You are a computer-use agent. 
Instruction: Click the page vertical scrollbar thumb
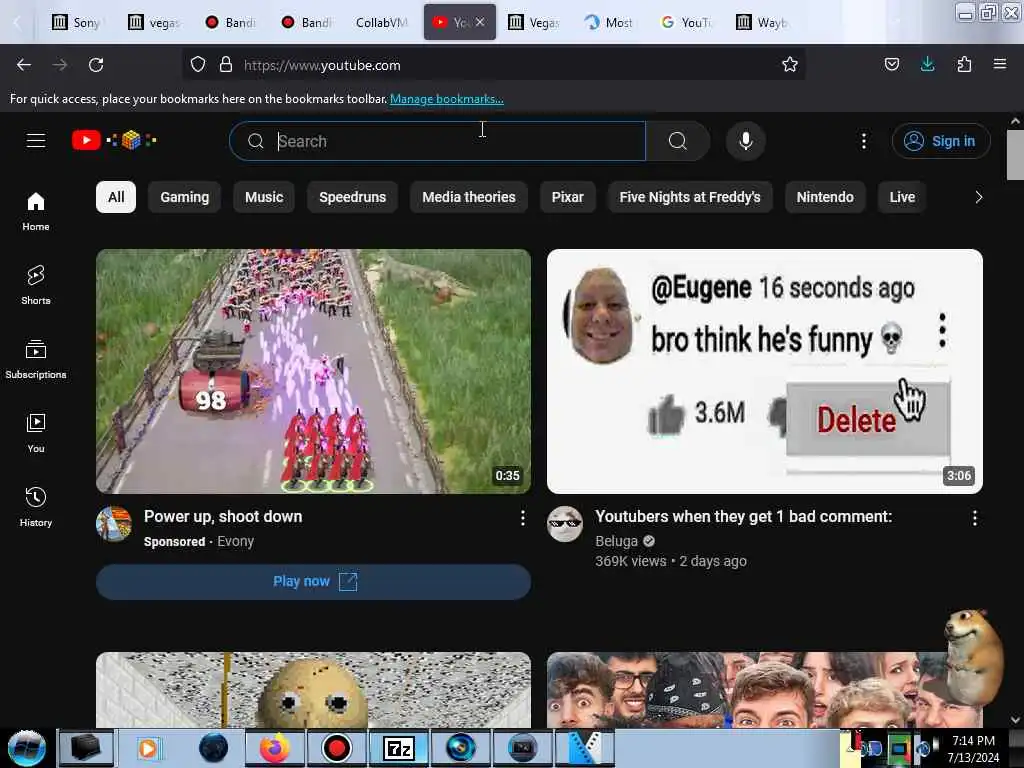1014,154
